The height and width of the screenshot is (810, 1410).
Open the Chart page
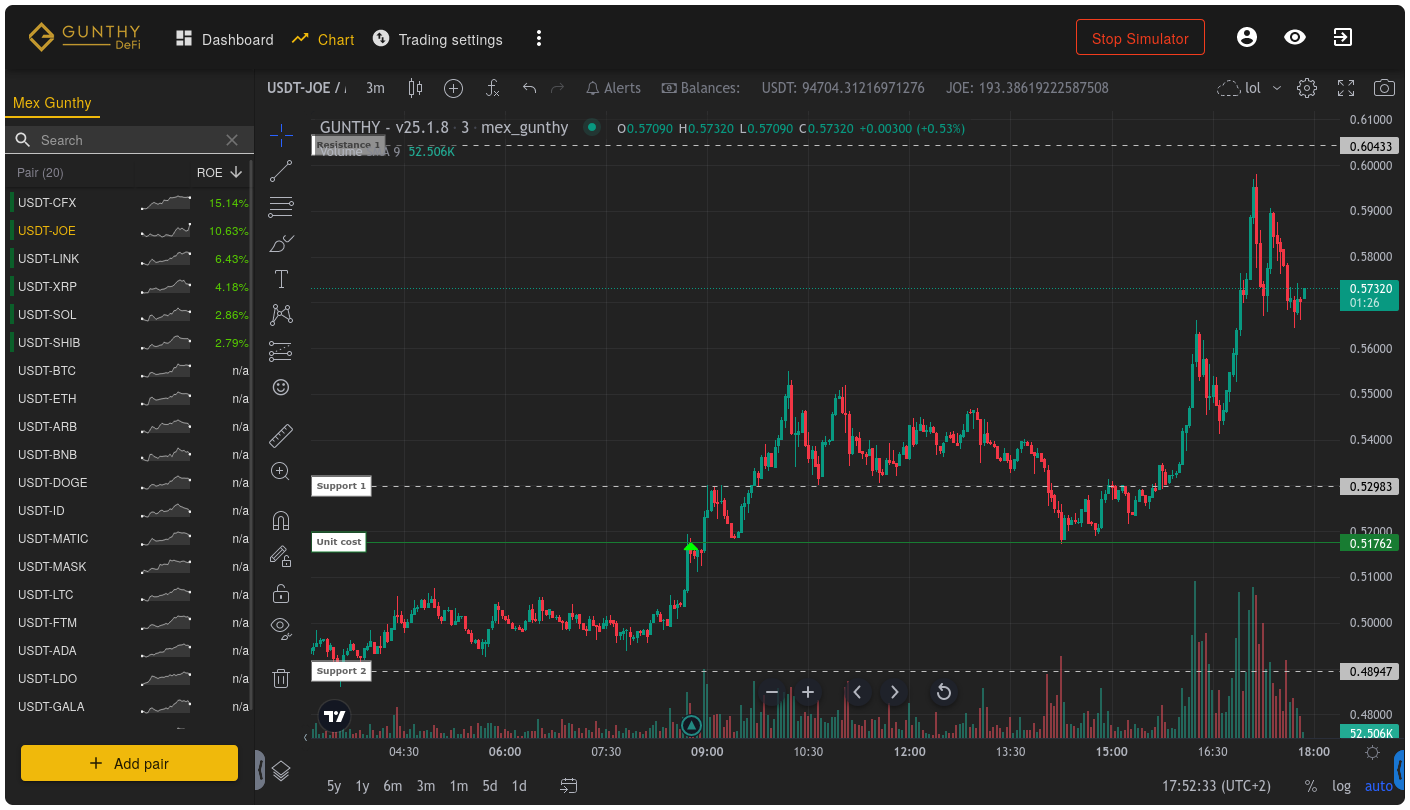point(323,39)
